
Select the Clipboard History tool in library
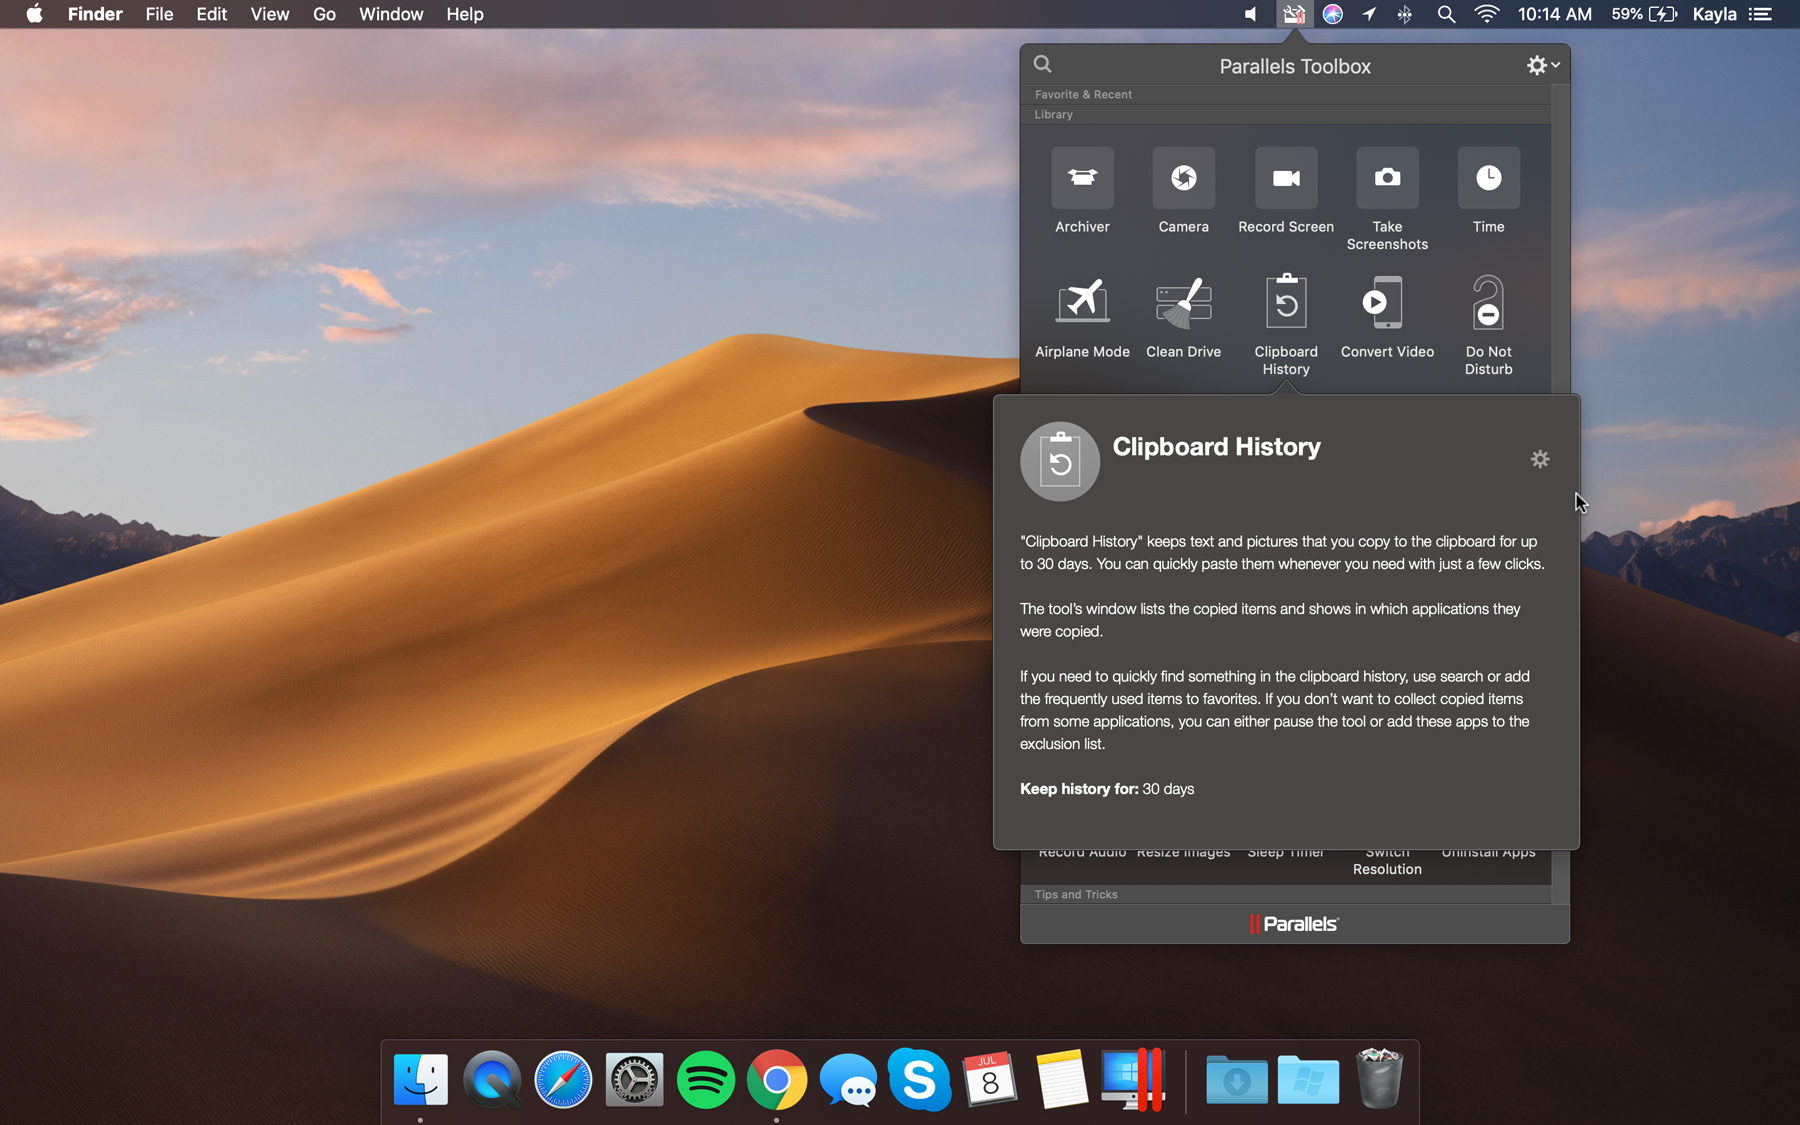click(x=1286, y=303)
